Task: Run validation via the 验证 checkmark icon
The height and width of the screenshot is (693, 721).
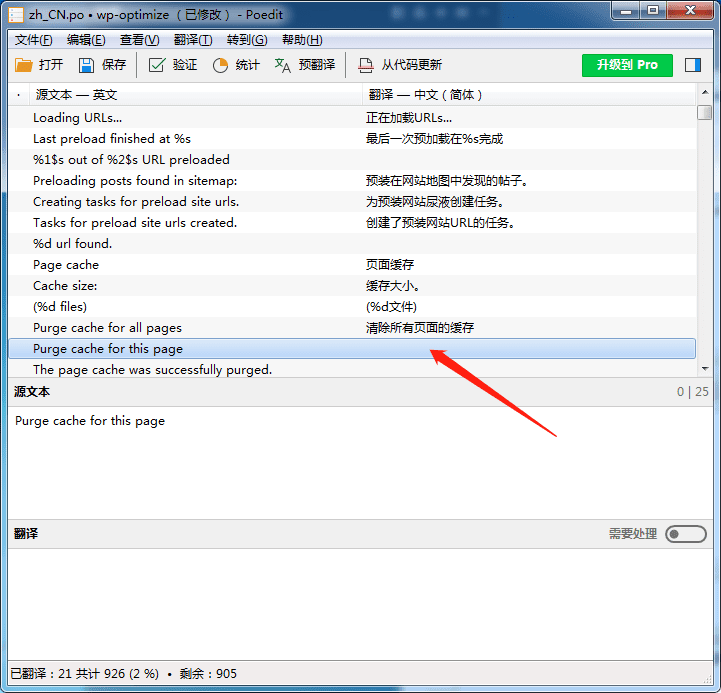Action: tap(156, 65)
